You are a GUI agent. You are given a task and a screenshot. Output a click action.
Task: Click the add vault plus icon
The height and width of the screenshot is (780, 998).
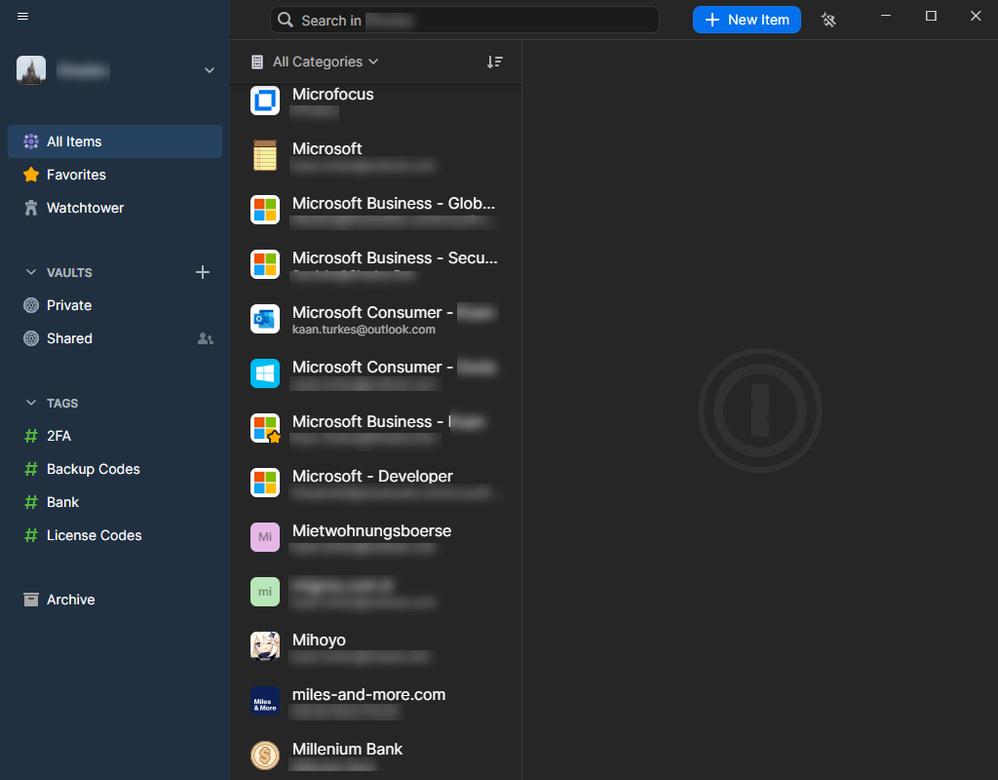point(202,272)
